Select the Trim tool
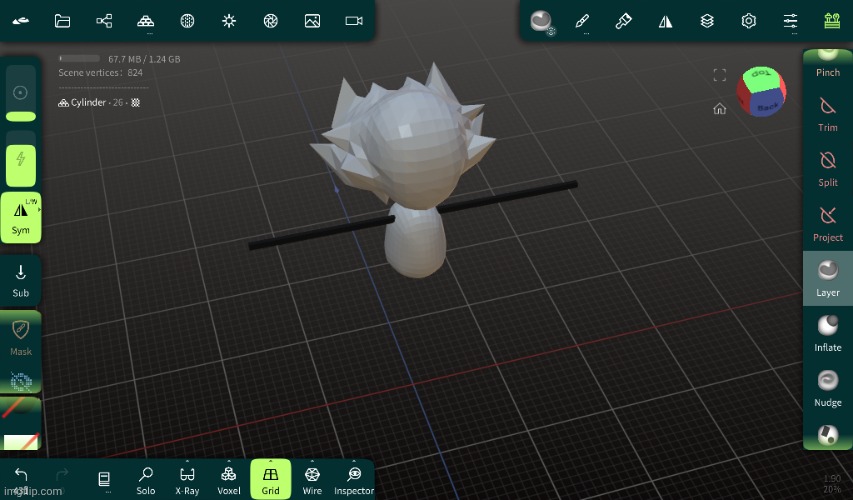This screenshot has width=853, height=500. 827,115
